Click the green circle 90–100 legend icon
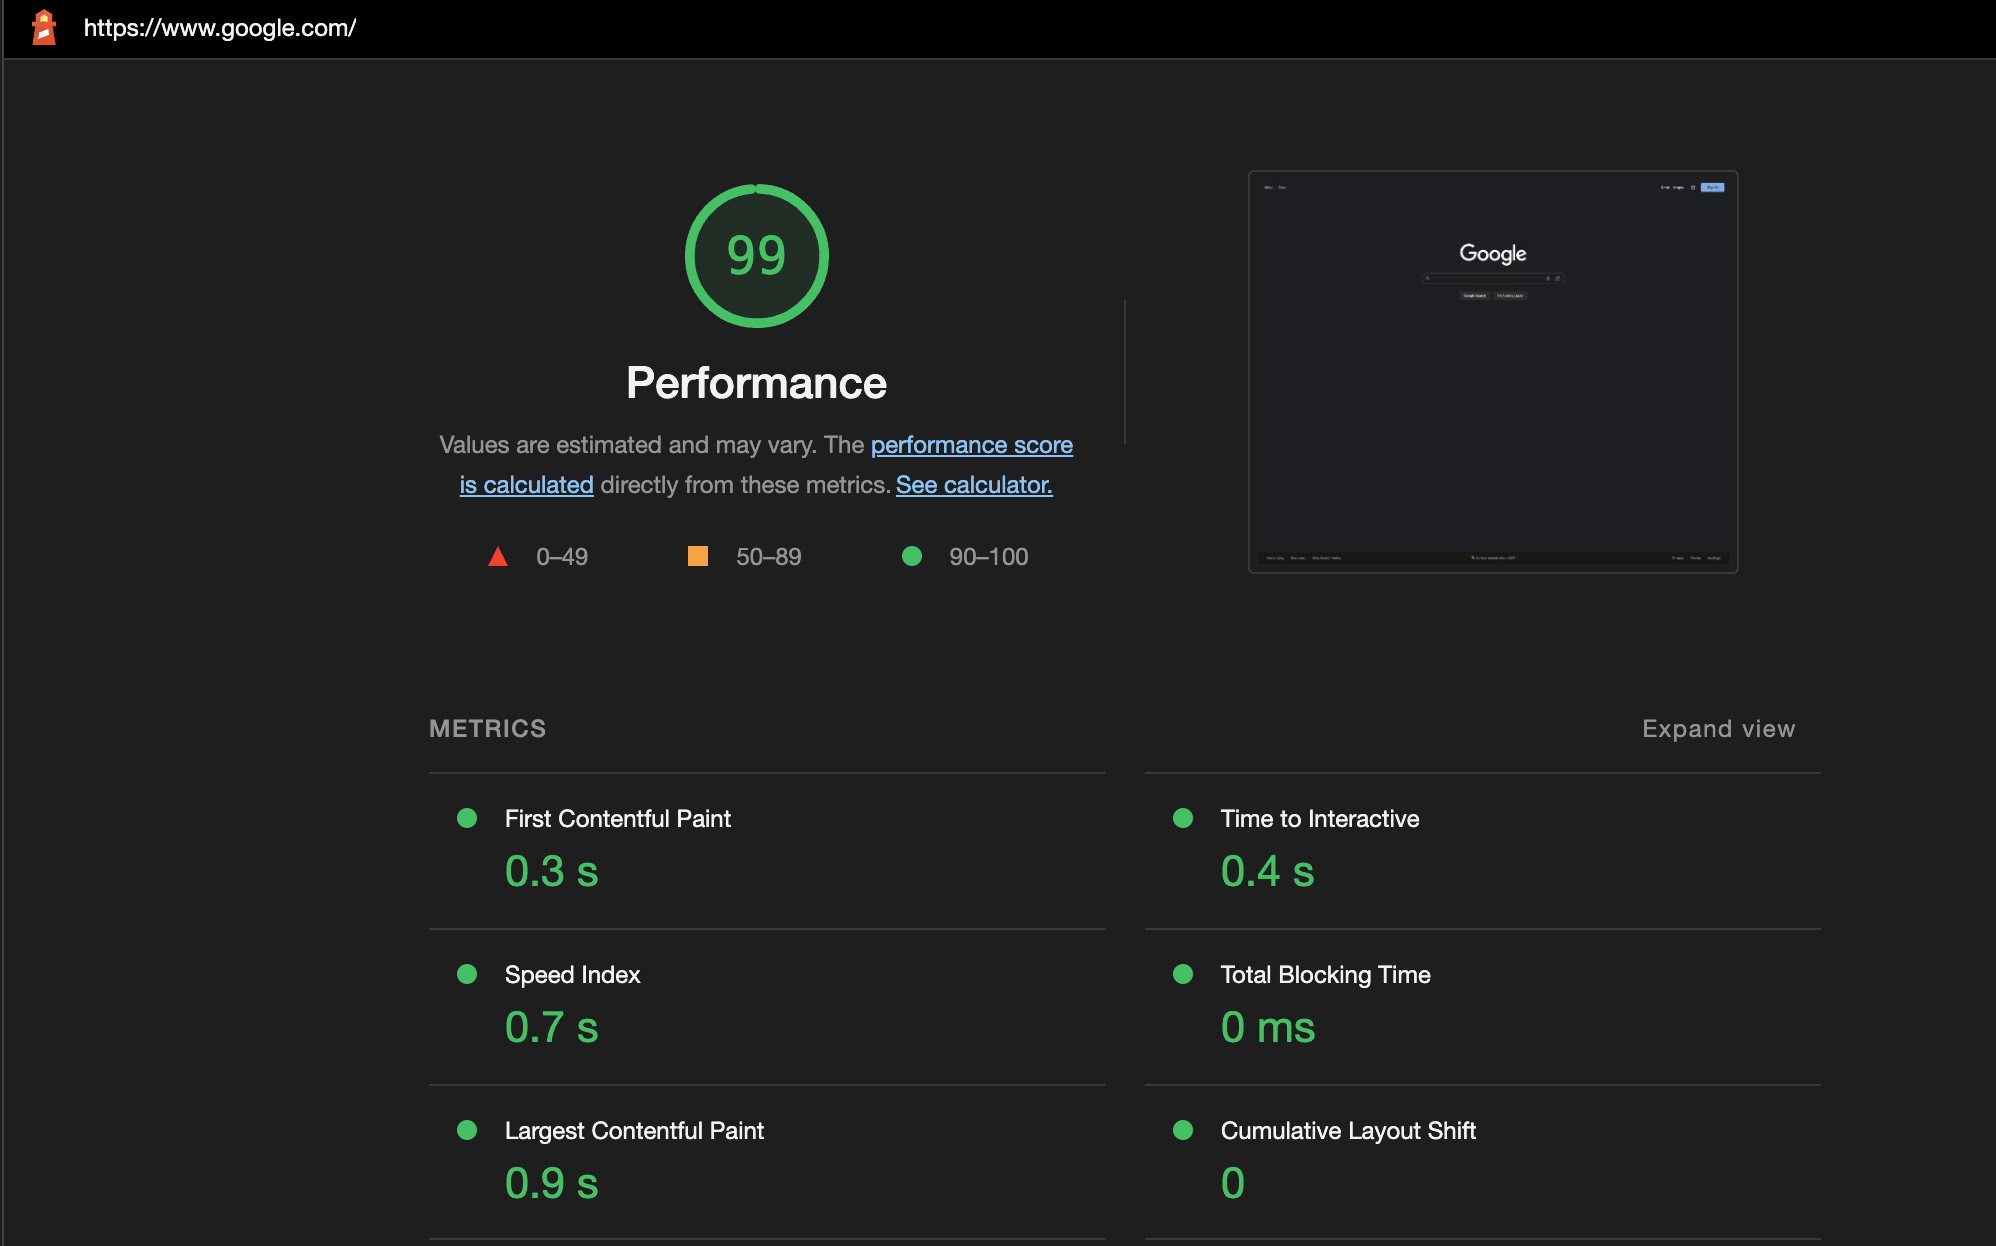This screenshot has width=1996, height=1246. tap(912, 556)
